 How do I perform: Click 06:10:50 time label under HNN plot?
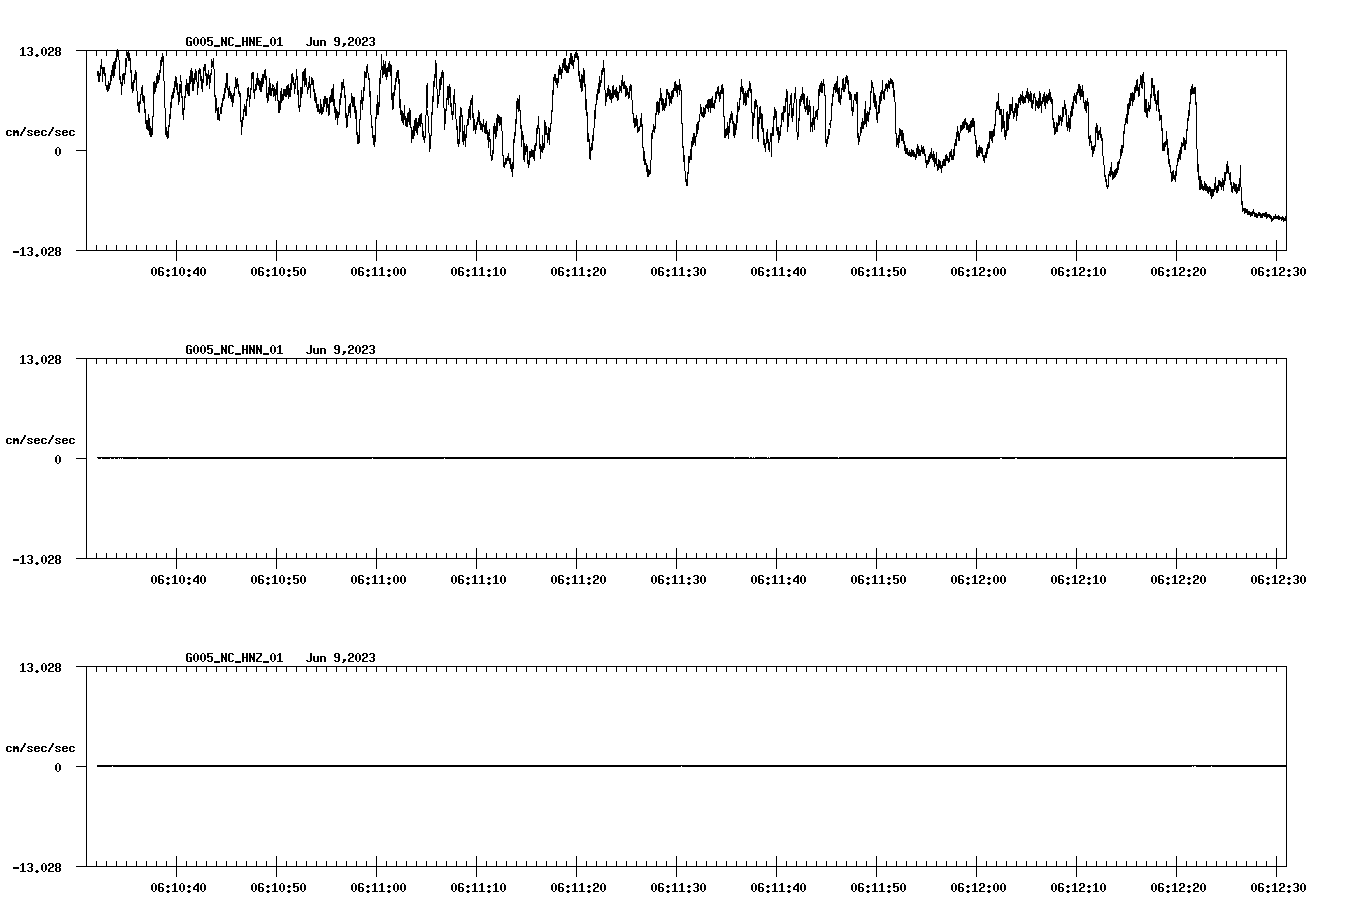click(279, 580)
